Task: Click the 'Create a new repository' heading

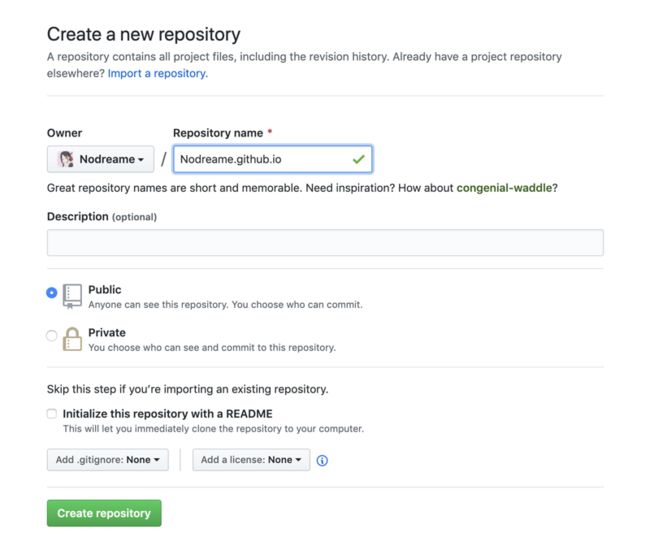Action: click(143, 34)
